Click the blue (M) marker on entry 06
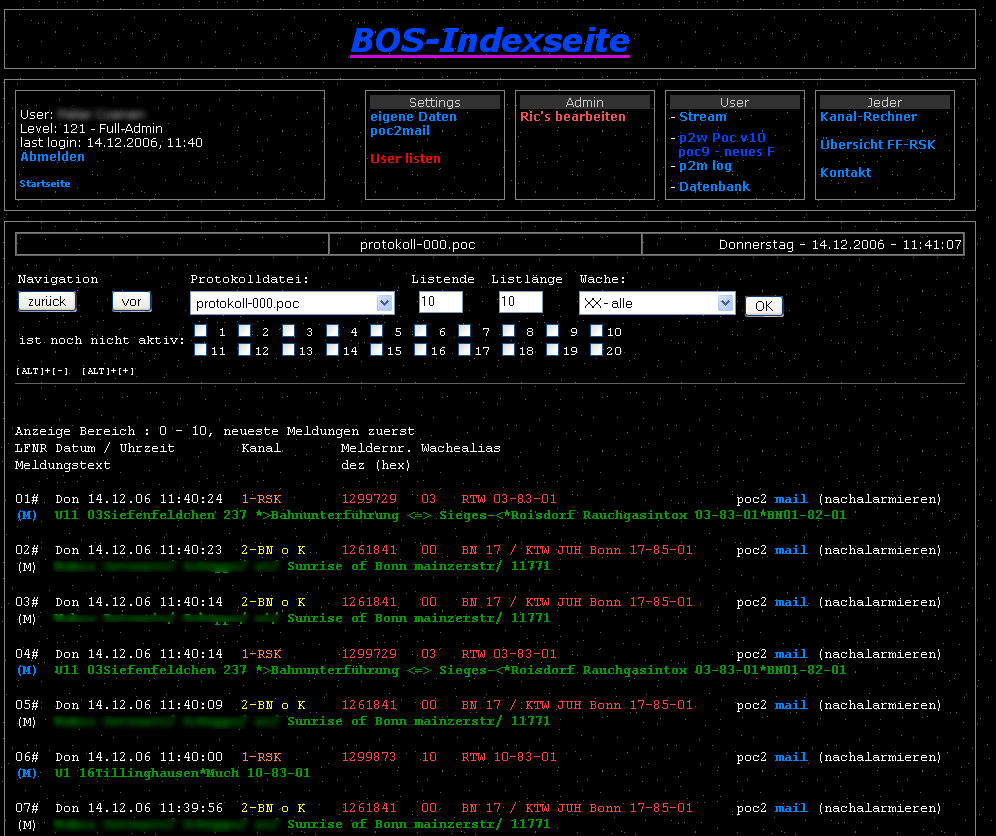996x836 pixels. [x=28, y=773]
